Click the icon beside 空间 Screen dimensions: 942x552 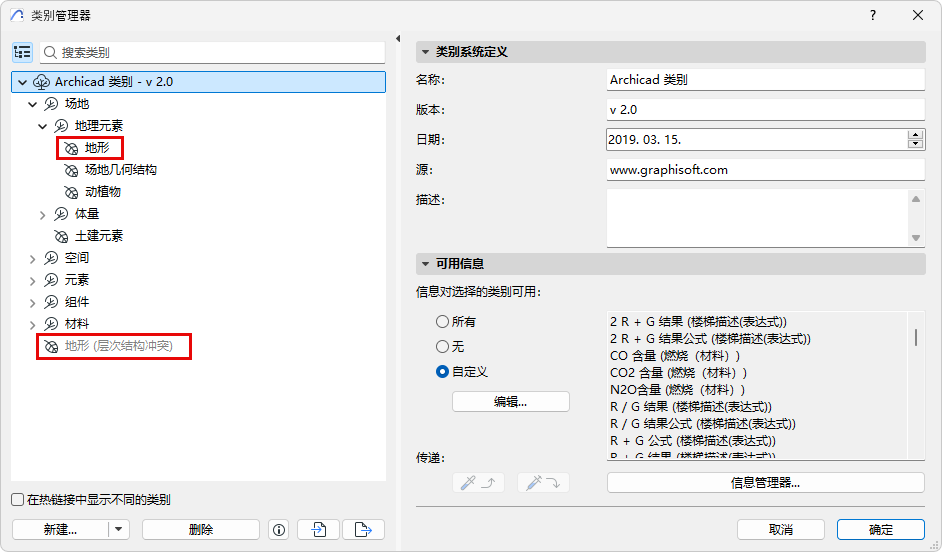tap(51, 258)
